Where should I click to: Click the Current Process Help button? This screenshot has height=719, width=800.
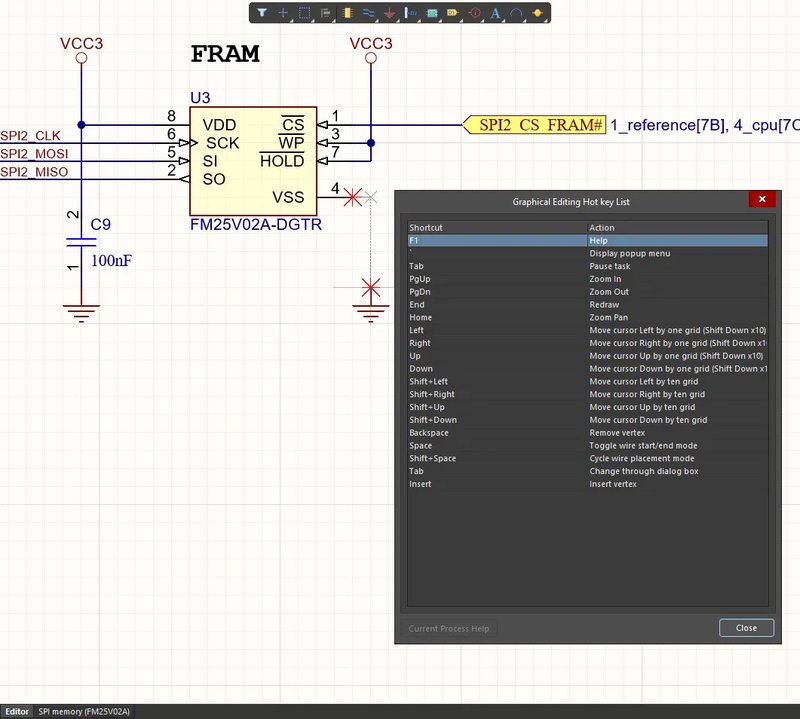[x=449, y=629]
